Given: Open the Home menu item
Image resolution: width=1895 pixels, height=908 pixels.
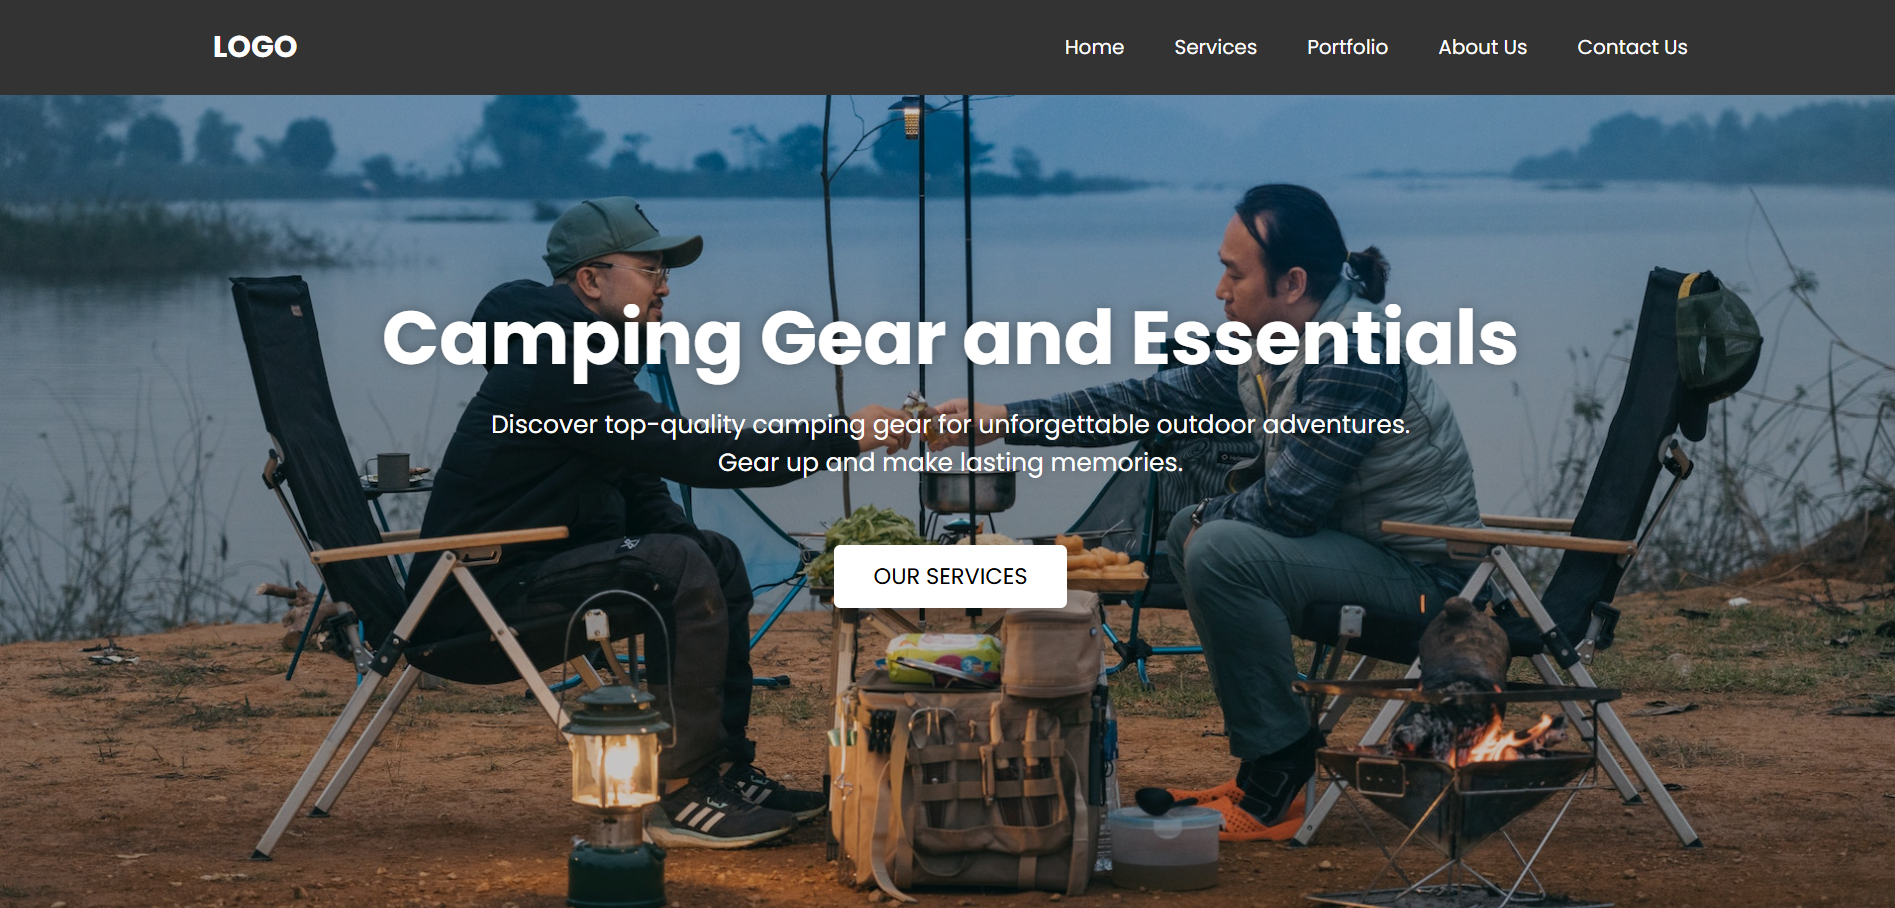Looking at the screenshot, I should click(x=1094, y=47).
